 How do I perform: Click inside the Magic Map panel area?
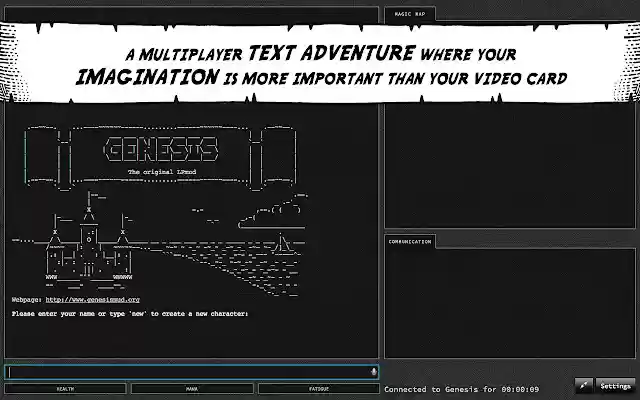510,165
